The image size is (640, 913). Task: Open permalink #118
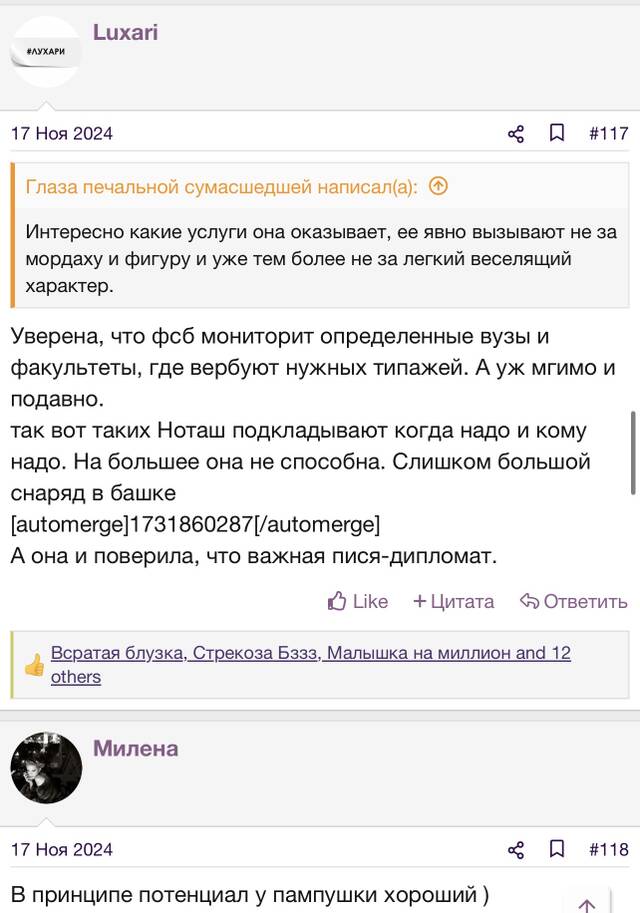pos(609,850)
